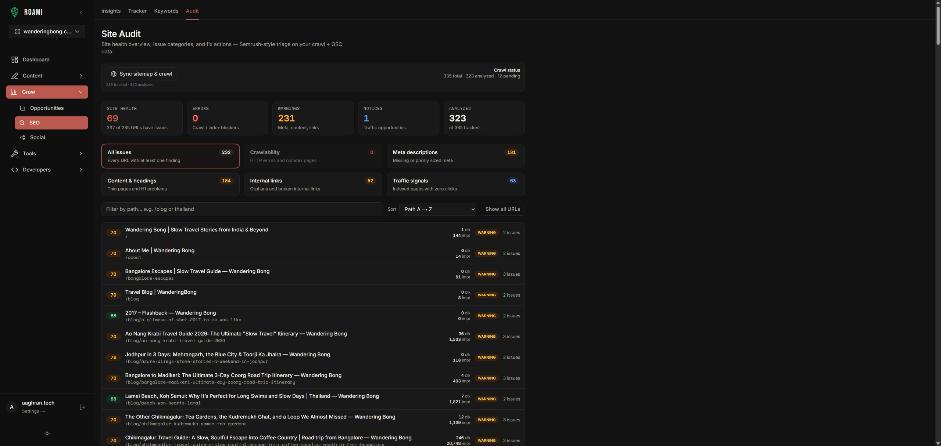Click the Opportunities icon in the sidebar
This screenshot has height=446, width=941.
23,108
